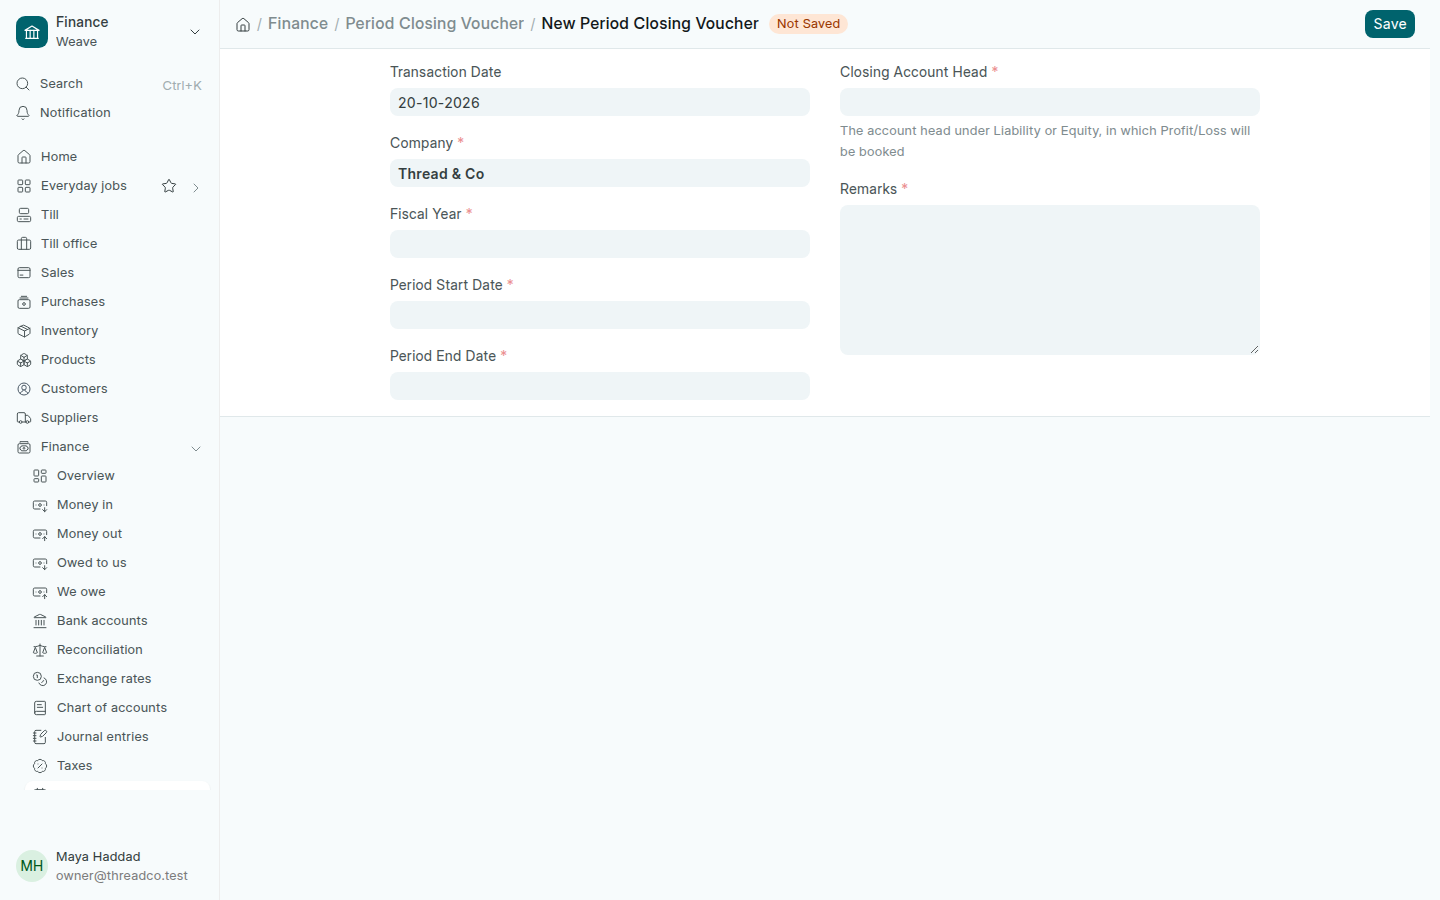Open the Finance Overview page

point(117,476)
